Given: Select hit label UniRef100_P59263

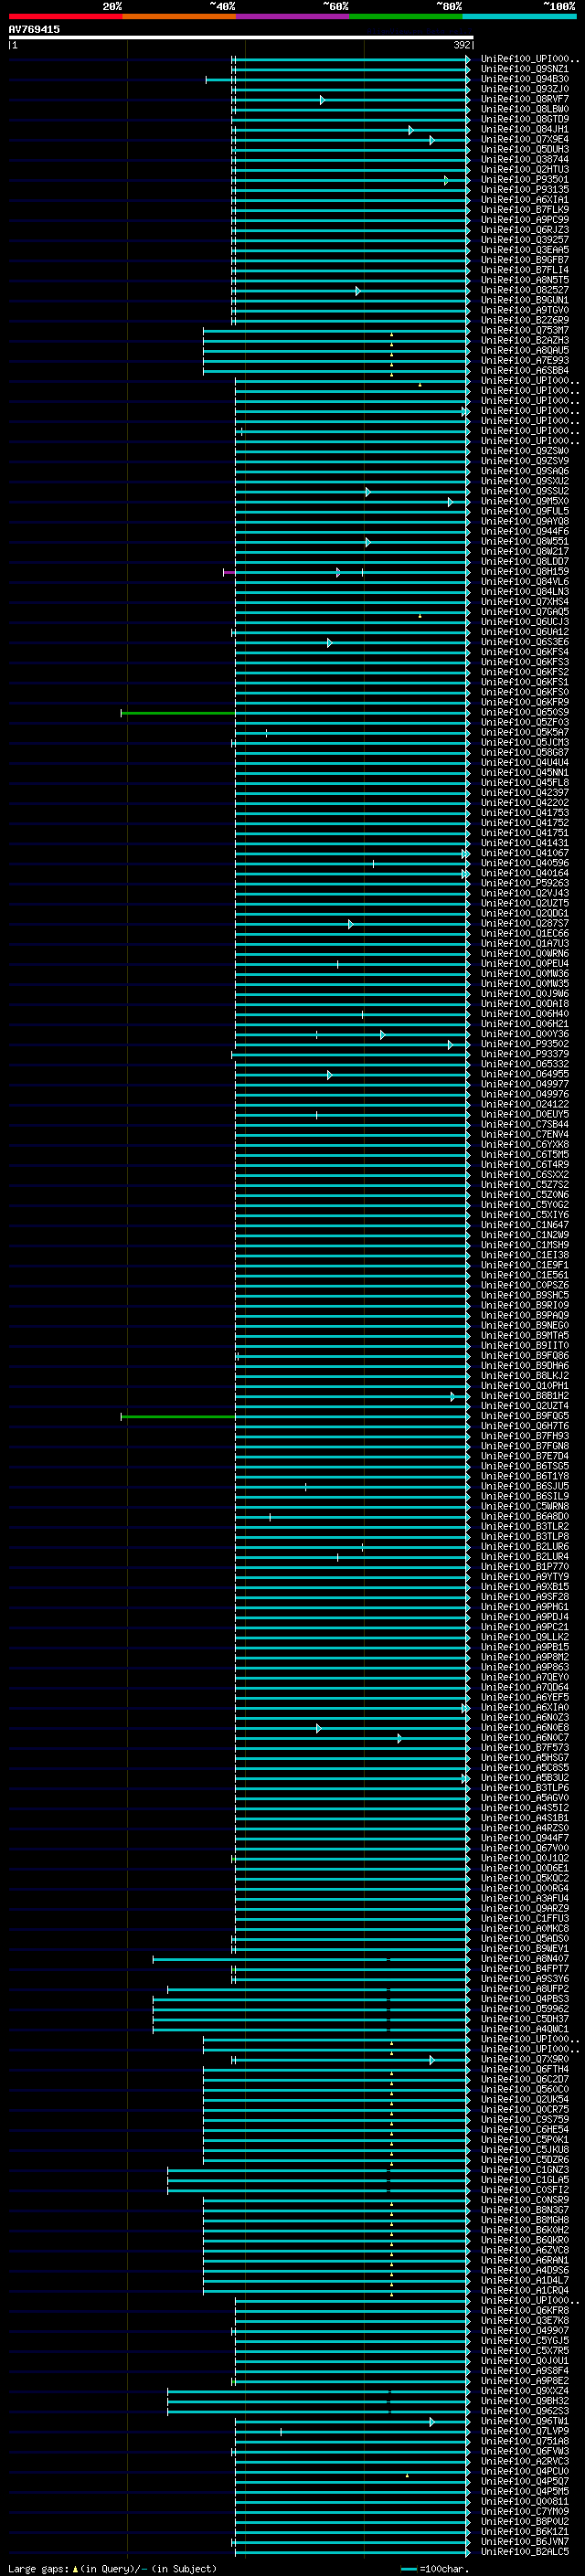Looking at the screenshot, I should click(524, 883).
